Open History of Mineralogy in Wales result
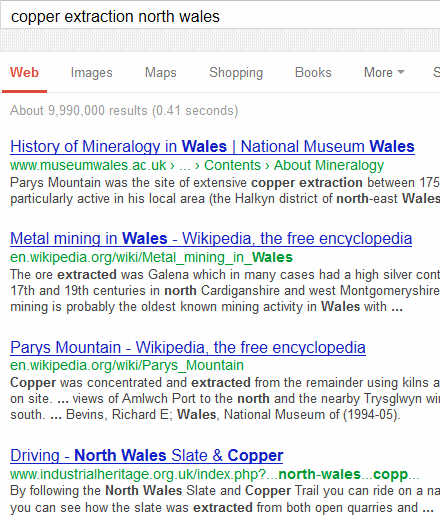Image resolution: width=440 pixels, height=515 pixels. [x=212, y=147]
